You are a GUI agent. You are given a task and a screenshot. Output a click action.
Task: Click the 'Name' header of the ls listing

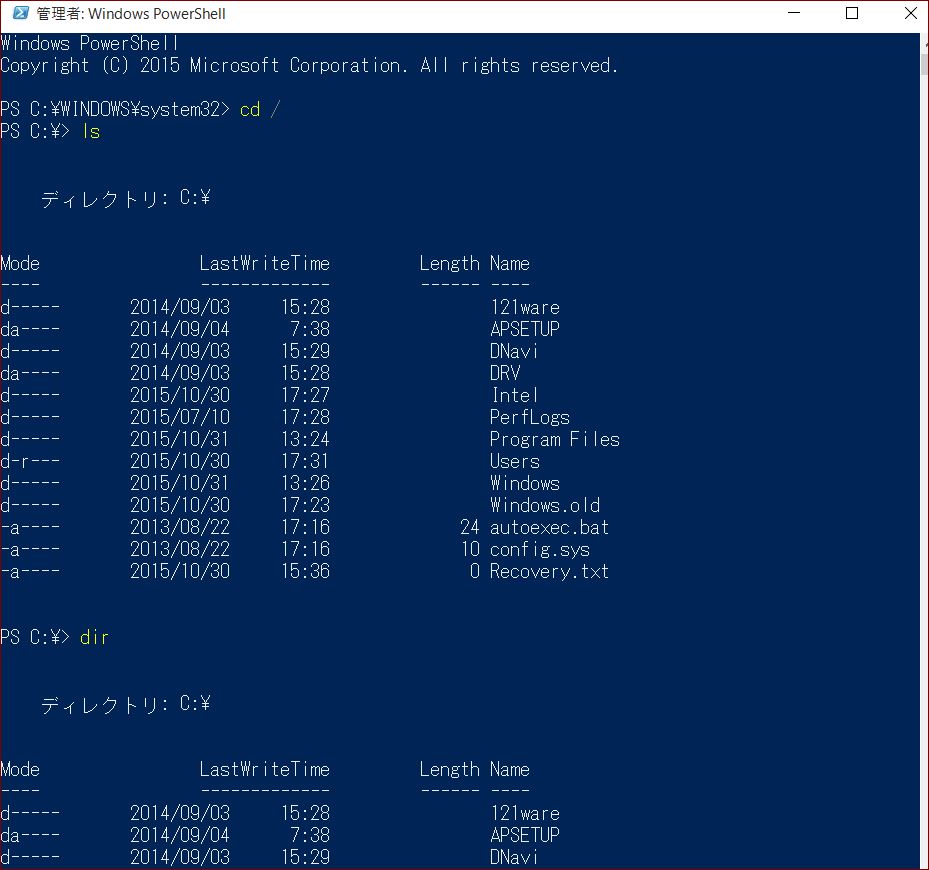pyautogui.click(x=510, y=263)
